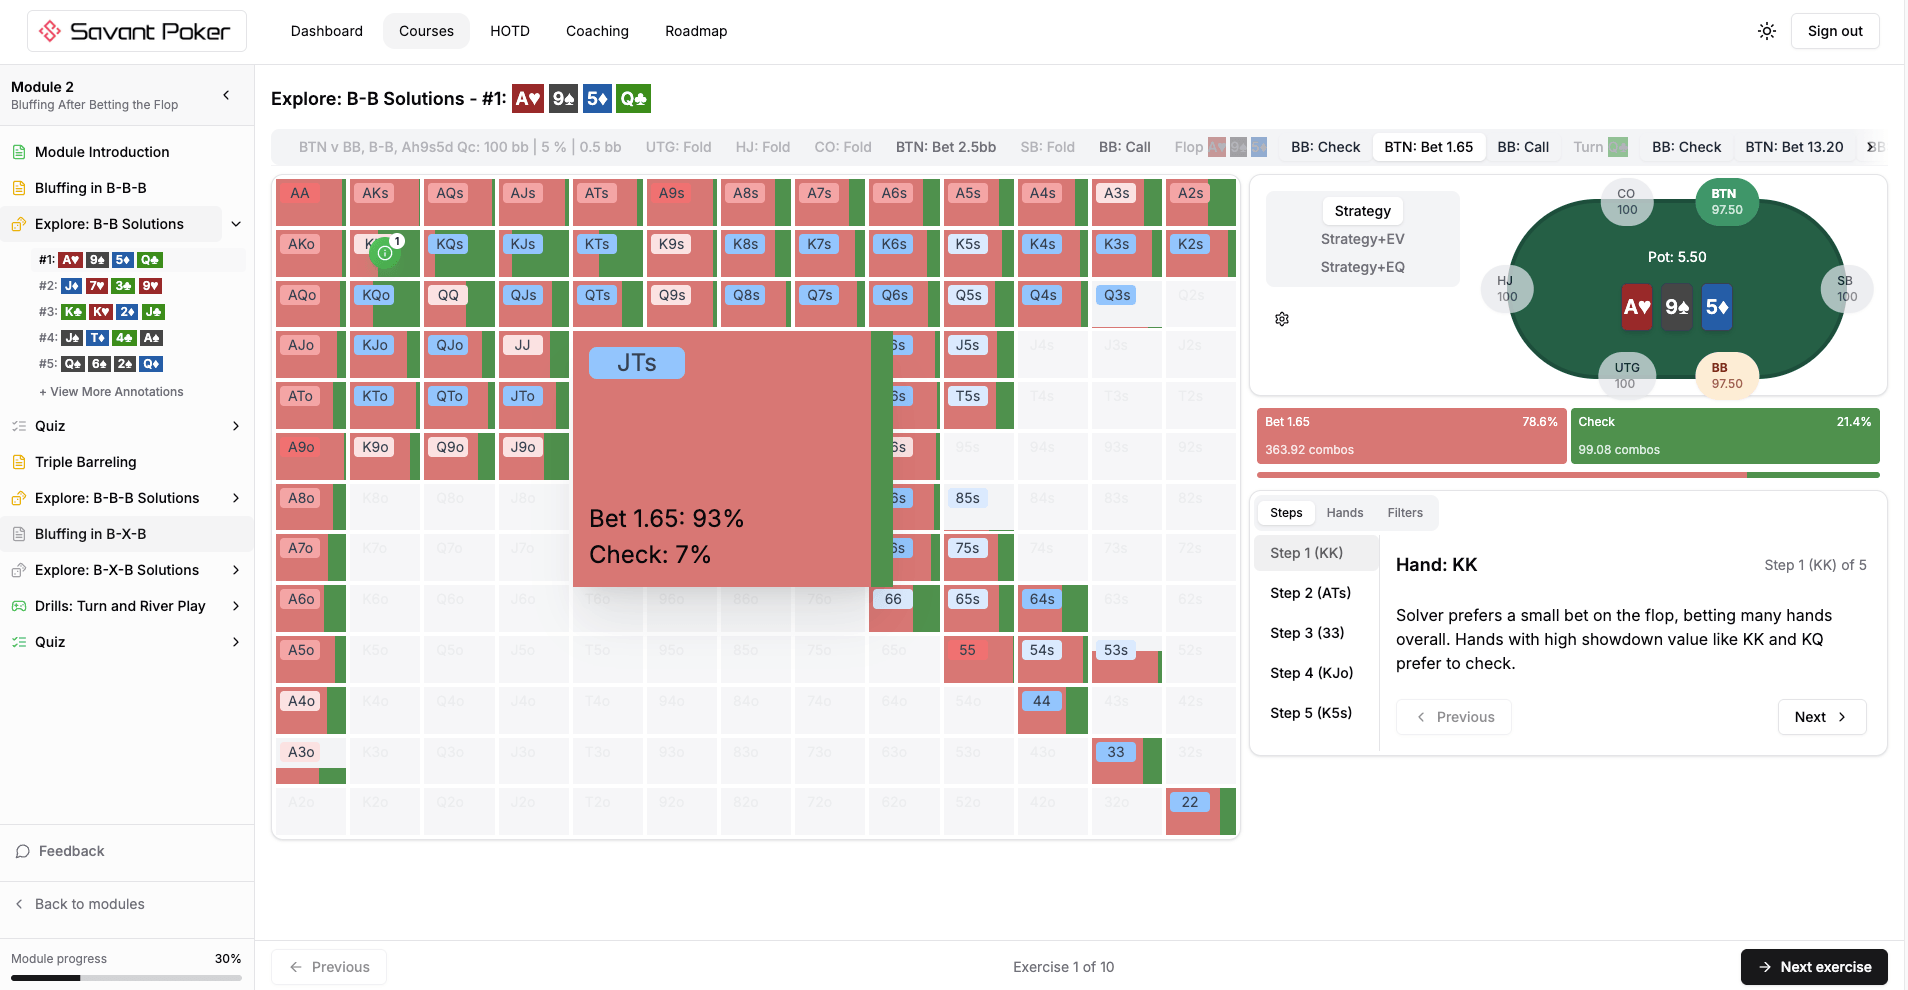Open Feedback via the speech bubble icon

(x=23, y=851)
